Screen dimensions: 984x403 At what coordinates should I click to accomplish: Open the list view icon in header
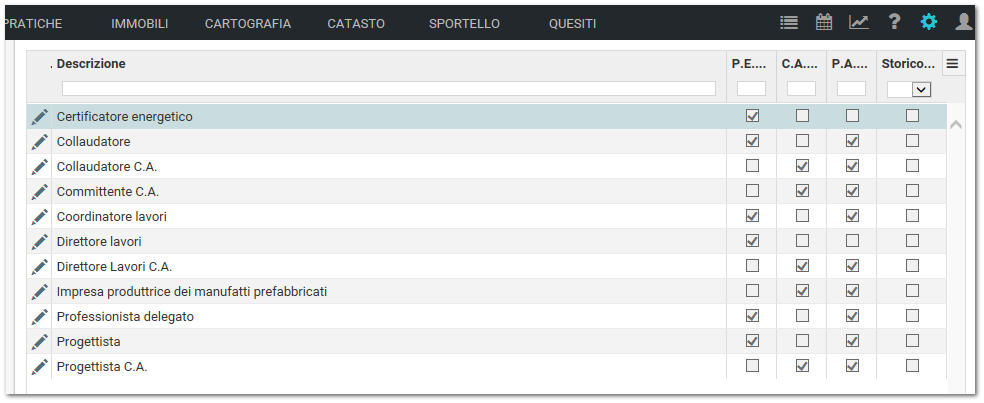click(789, 23)
